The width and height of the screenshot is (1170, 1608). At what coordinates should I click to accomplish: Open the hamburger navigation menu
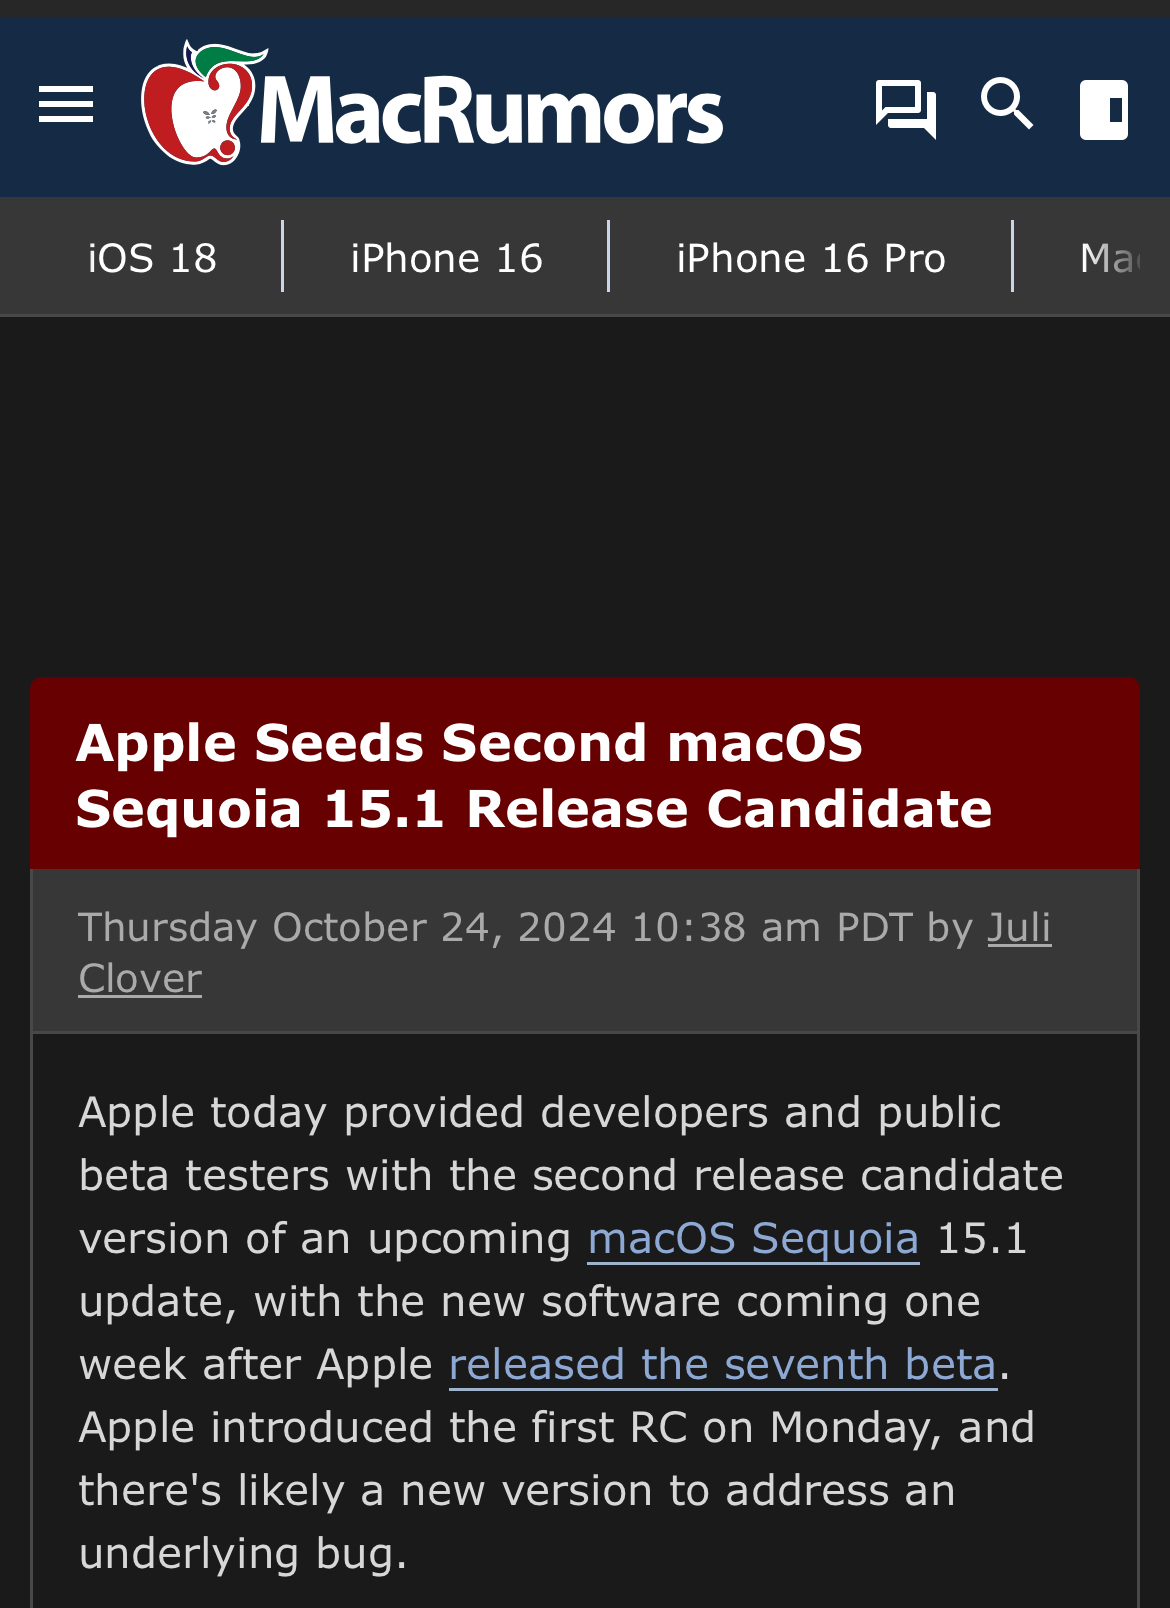64,105
